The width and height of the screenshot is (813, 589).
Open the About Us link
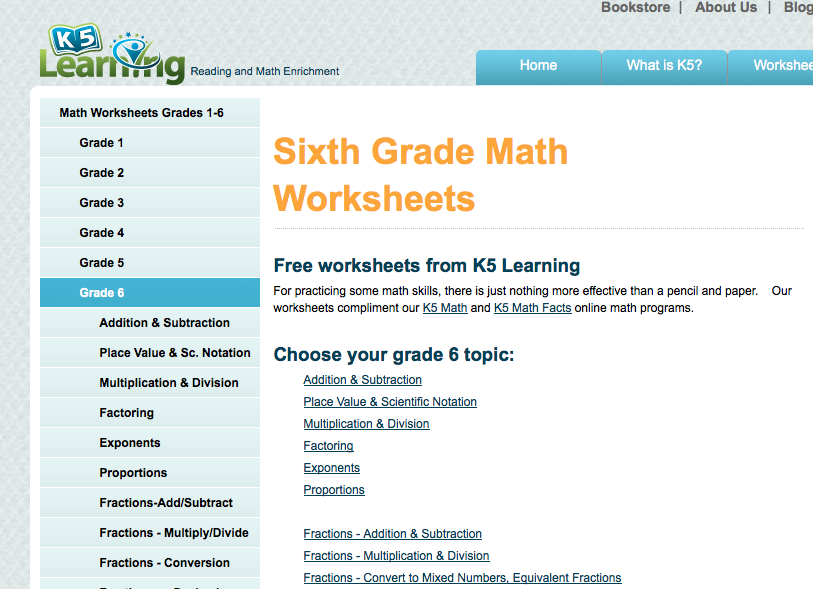pos(726,7)
